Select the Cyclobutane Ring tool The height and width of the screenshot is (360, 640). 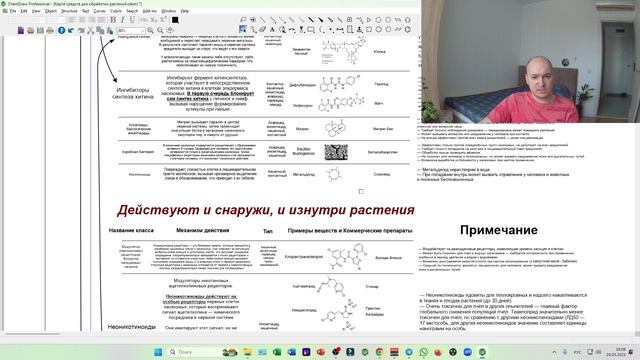(369, 29)
